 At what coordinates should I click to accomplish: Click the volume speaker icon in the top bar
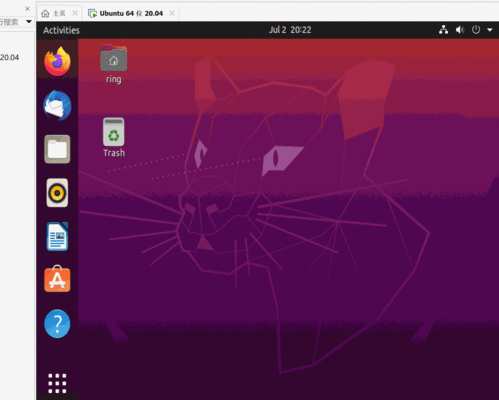460,30
